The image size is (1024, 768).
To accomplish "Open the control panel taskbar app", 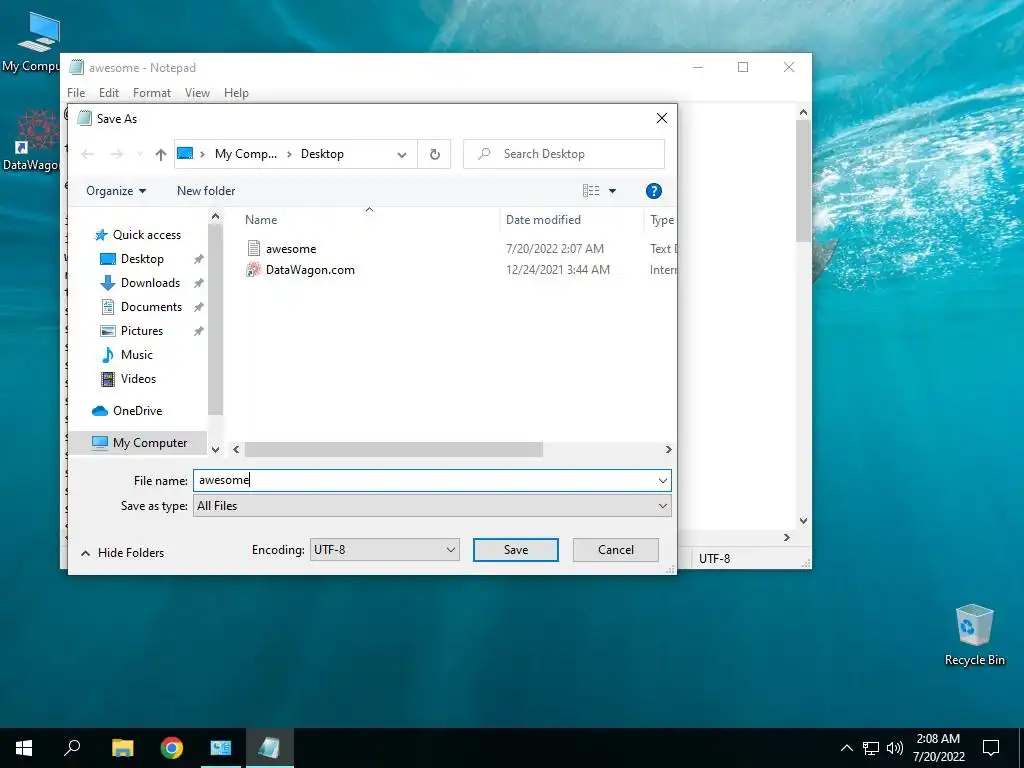I will pyautogui.click(x=221, y=748).
